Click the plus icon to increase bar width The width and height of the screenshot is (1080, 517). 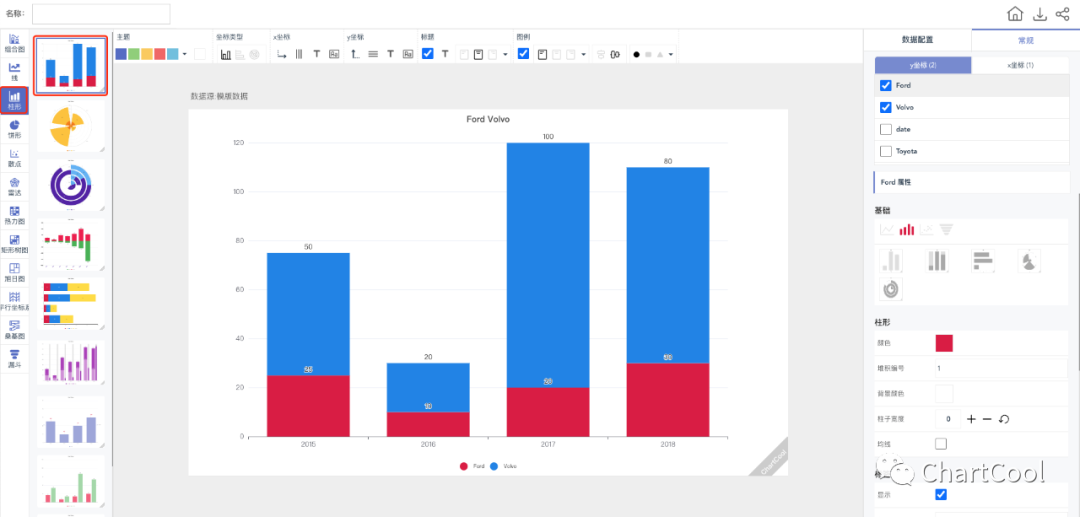click(971, 419)
